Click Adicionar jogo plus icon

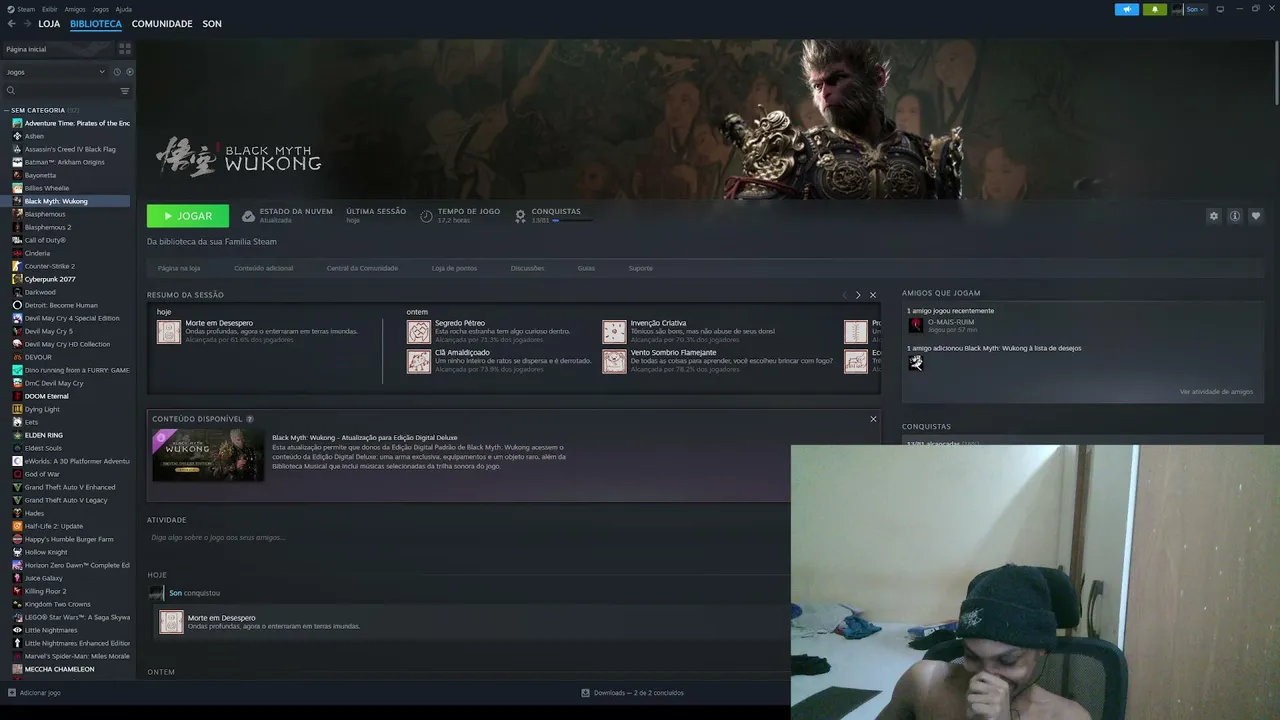12,692
